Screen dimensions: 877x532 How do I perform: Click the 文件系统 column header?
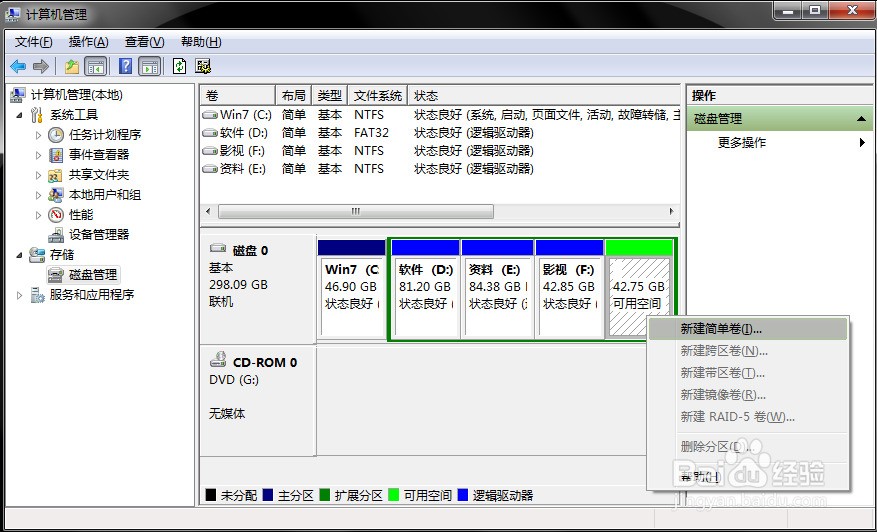coord(377,96)
